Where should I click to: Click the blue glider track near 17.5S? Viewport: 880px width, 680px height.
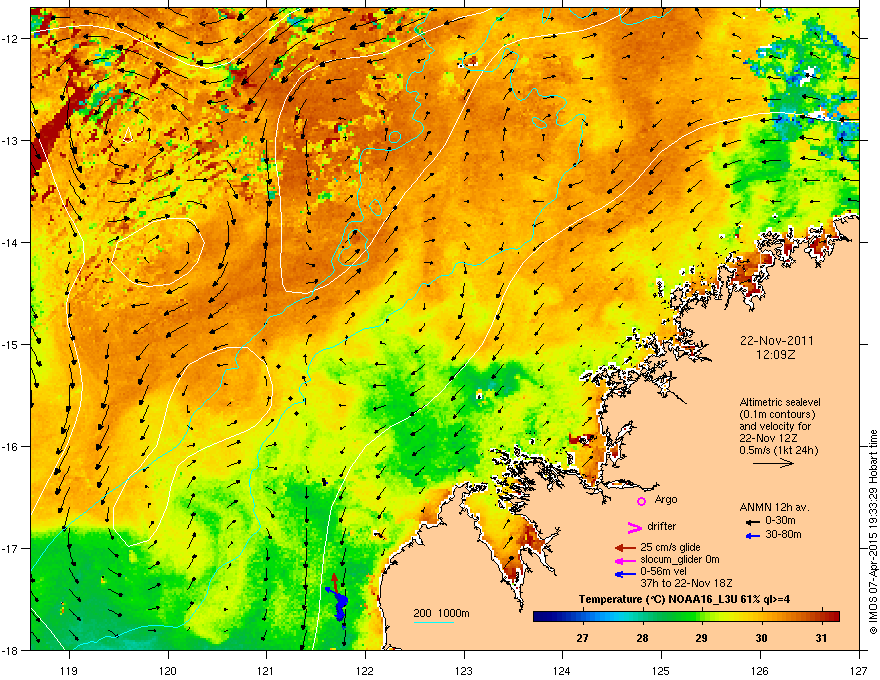tap(338, 605)
